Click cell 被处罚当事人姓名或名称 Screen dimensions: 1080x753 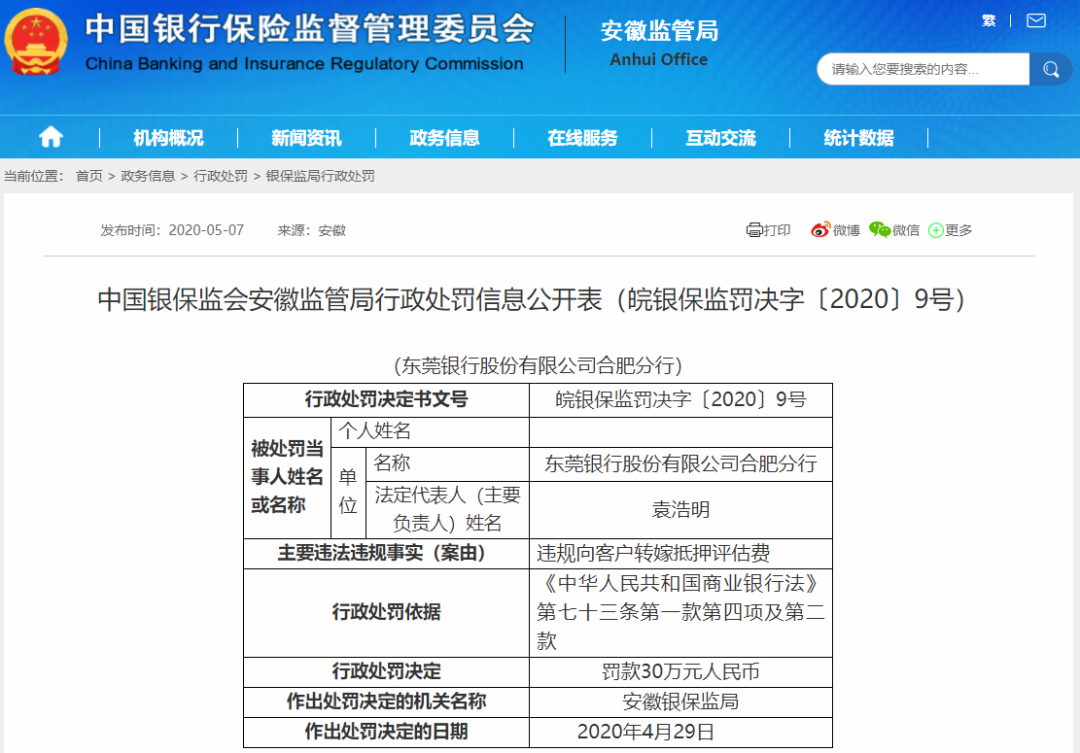coord(287,477)
